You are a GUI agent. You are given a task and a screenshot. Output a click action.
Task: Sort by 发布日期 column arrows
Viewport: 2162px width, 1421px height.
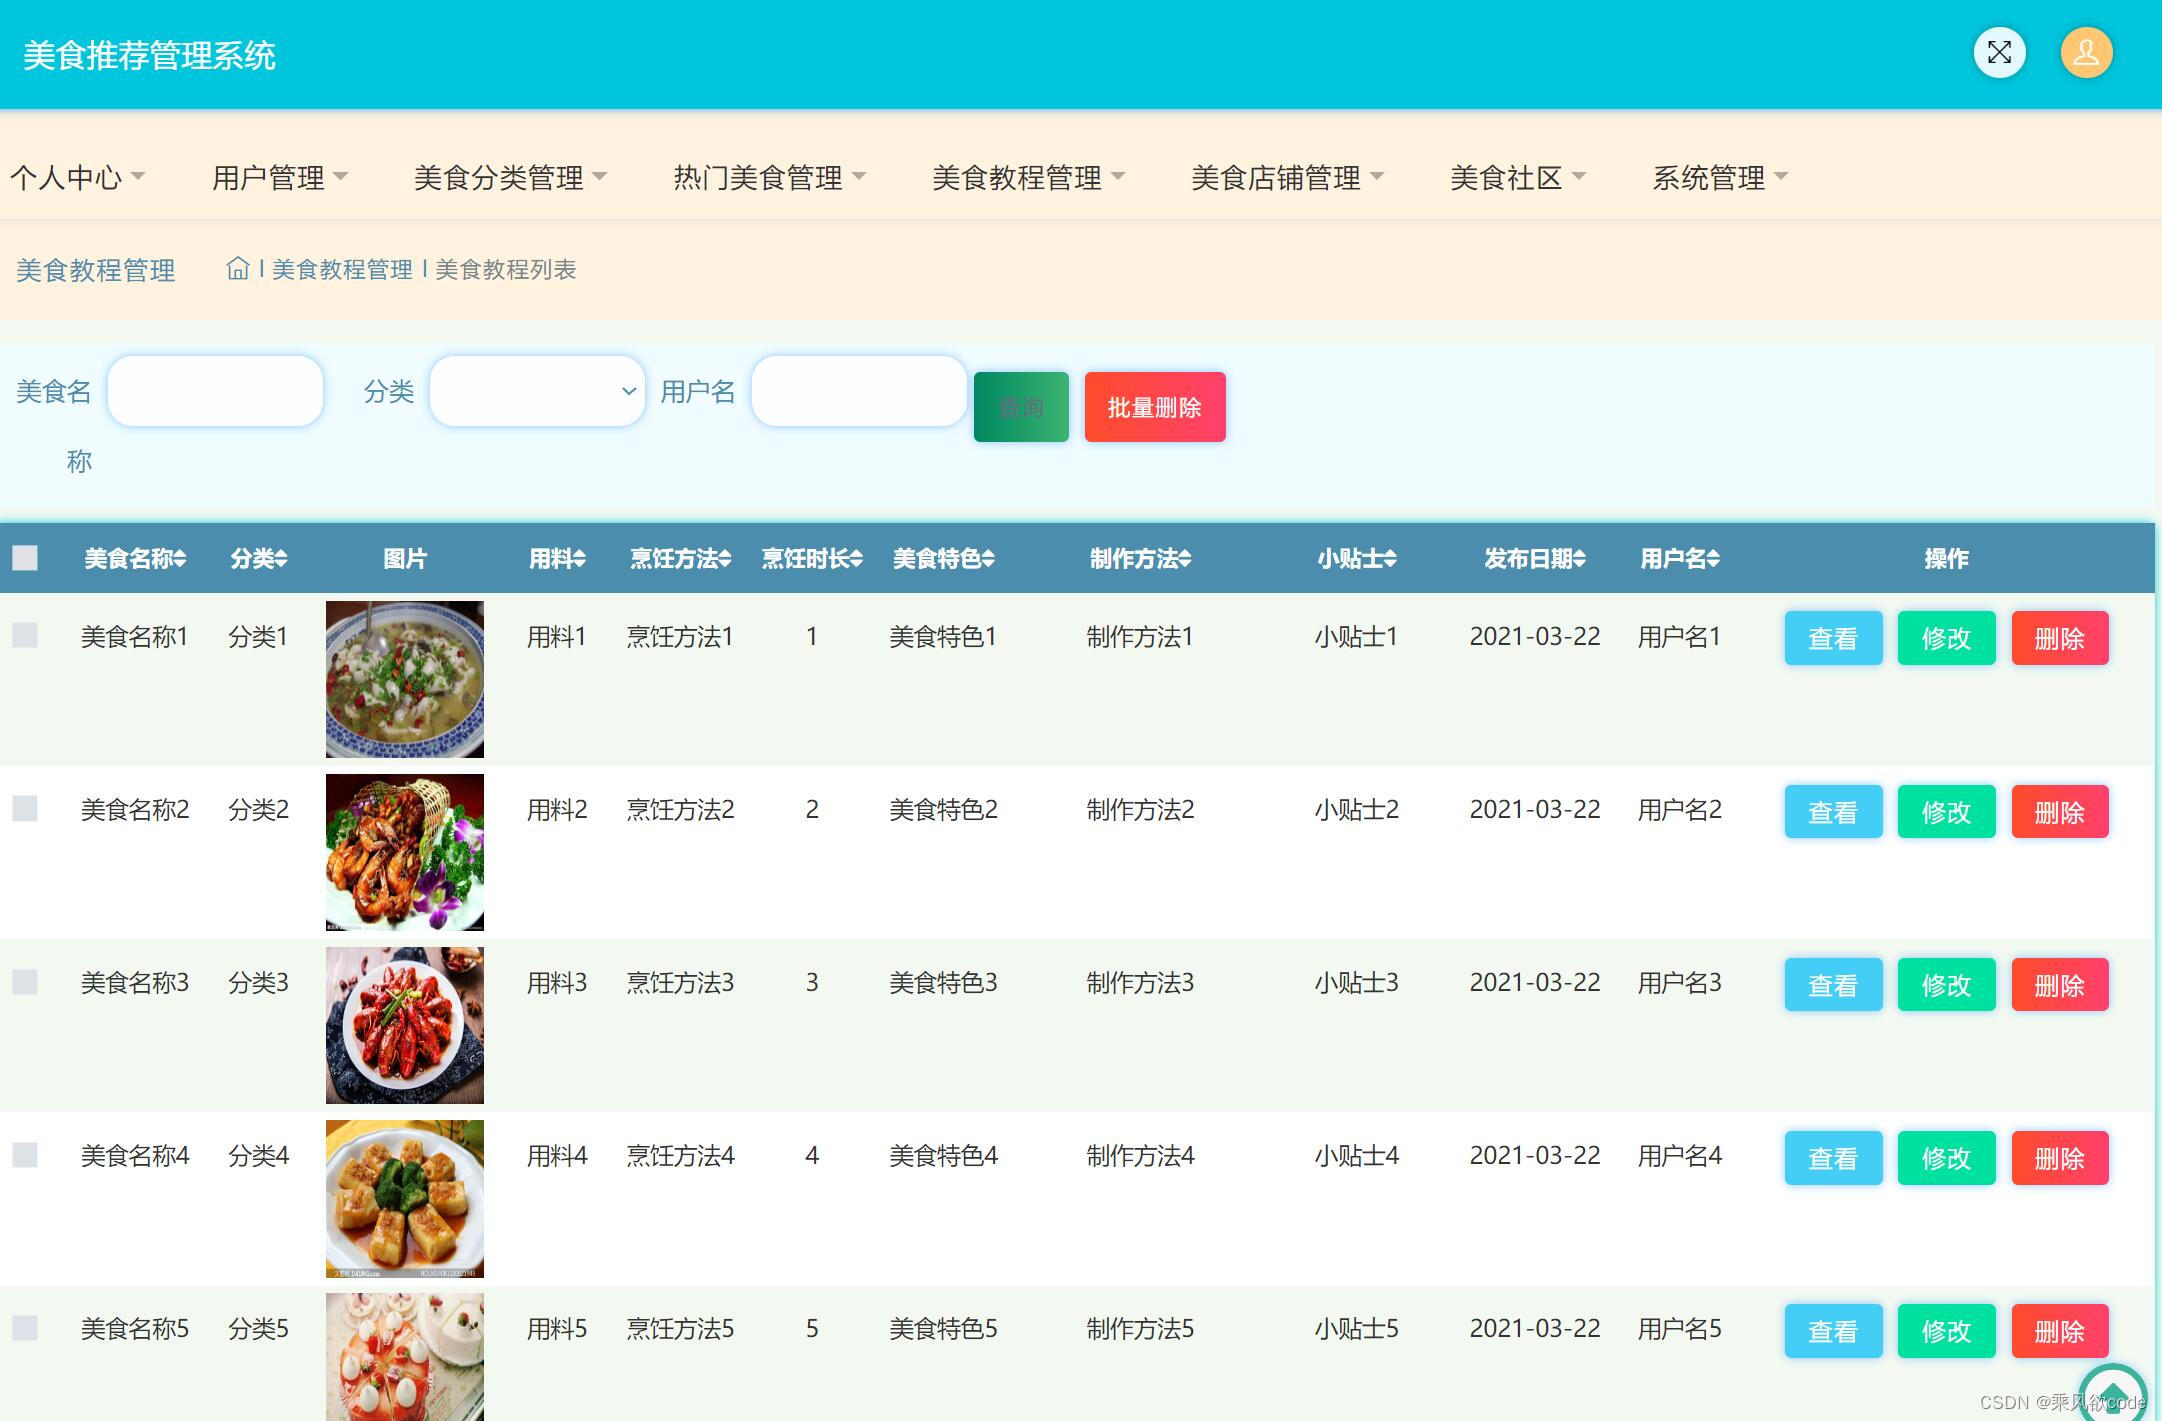coord(1580,559)
